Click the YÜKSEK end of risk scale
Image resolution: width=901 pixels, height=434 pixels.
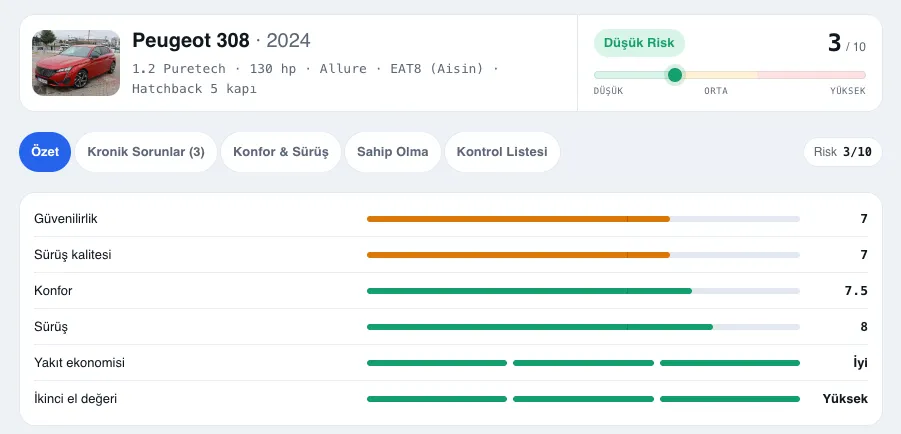pos(848,91)
